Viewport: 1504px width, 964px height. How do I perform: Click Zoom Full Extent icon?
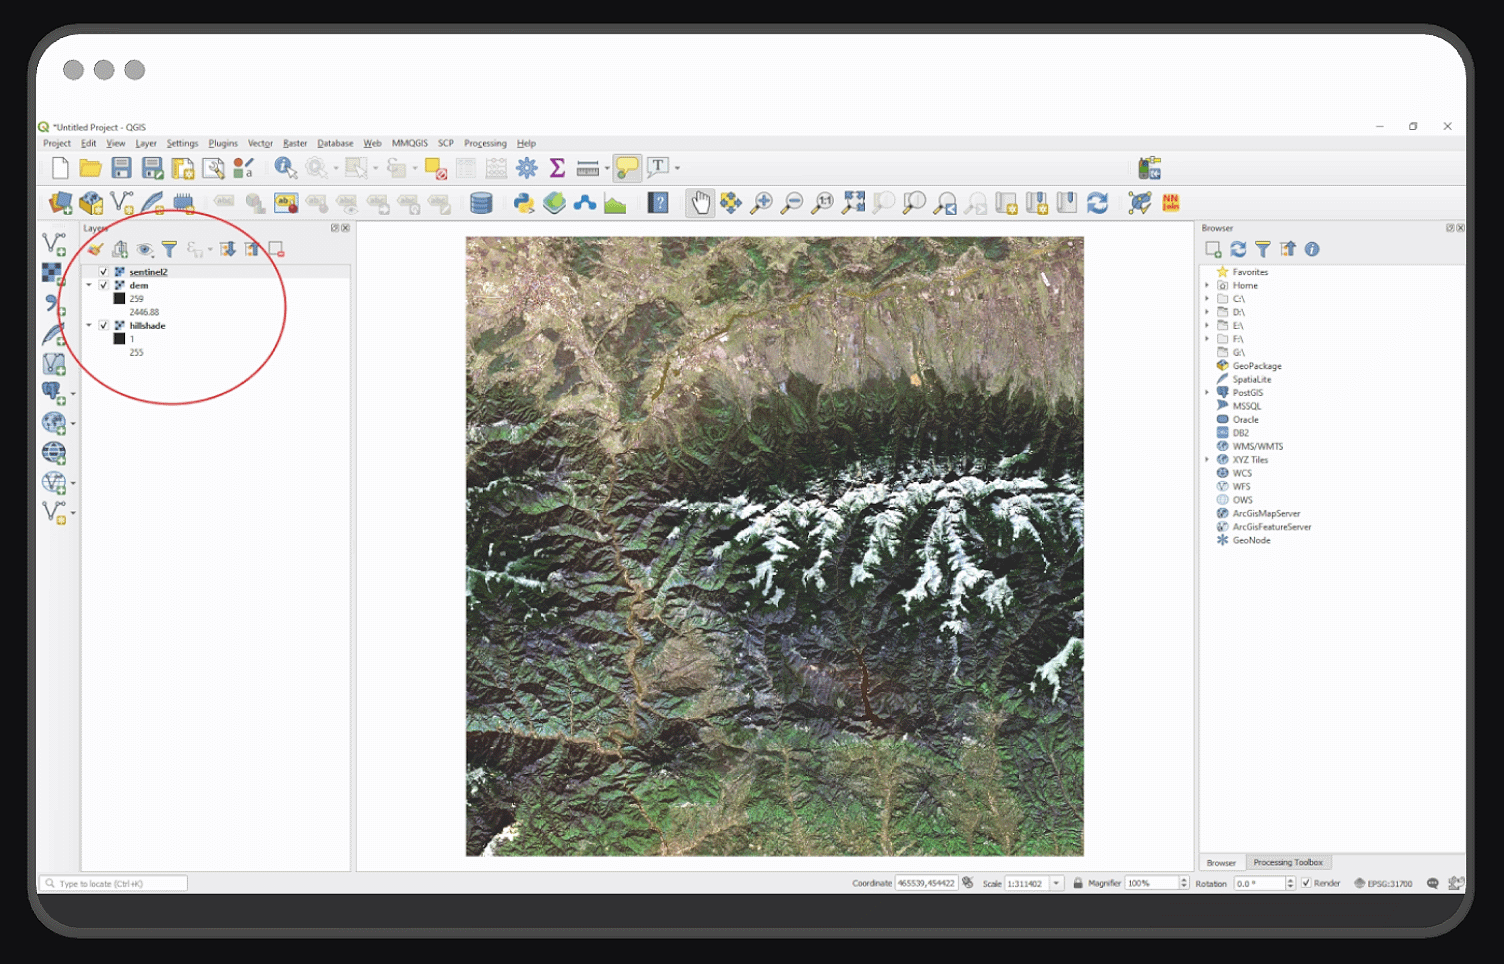(x=853, y=203)
